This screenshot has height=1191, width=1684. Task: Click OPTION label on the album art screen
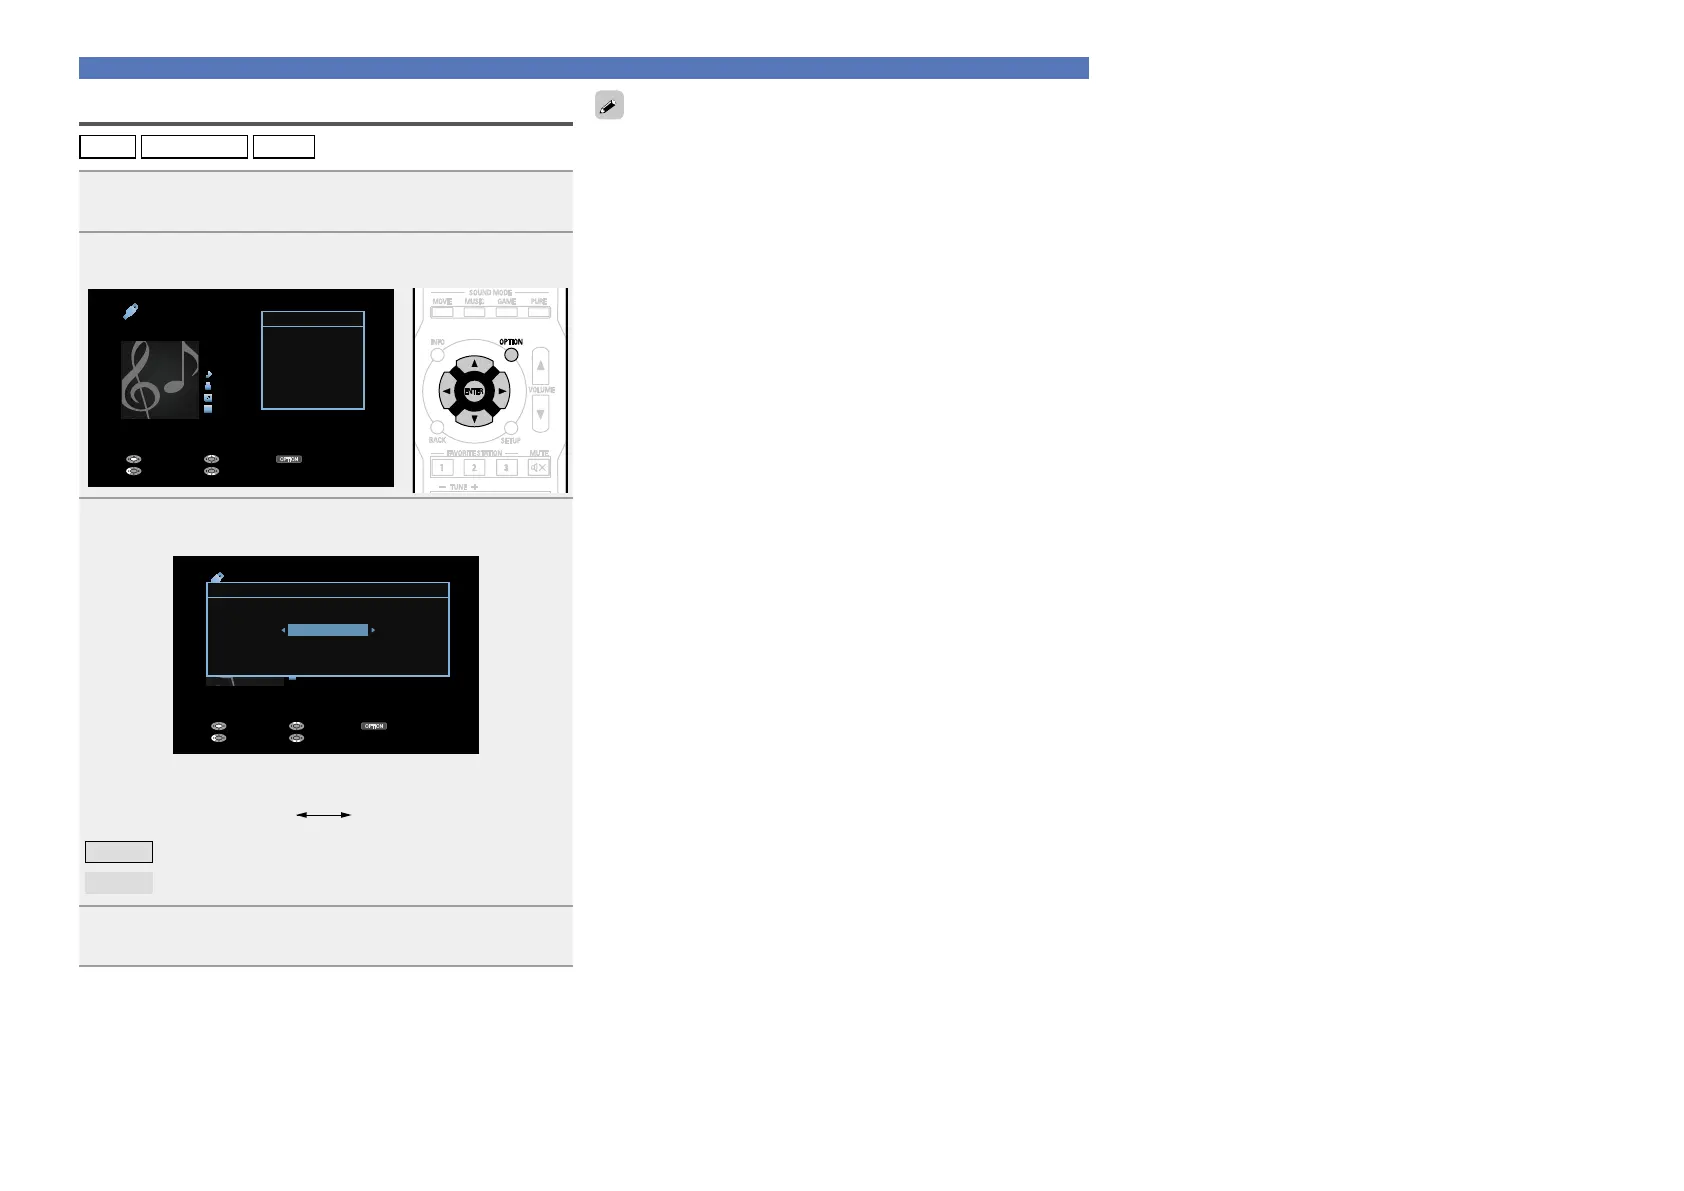pyautogui.click(x=289, y=459)
